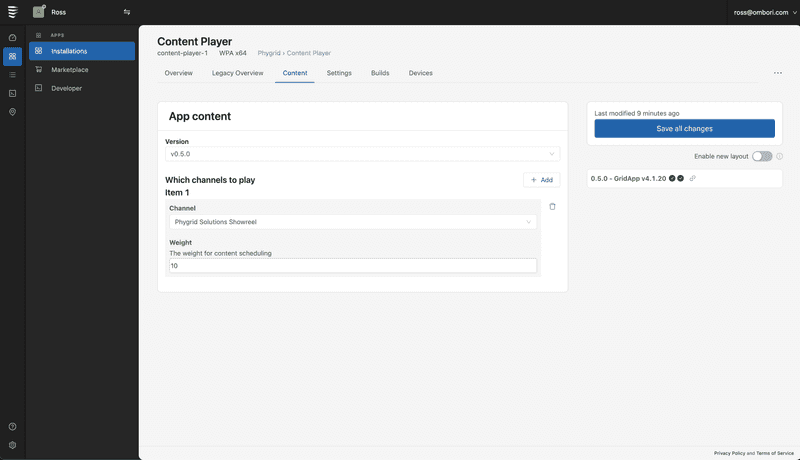
Task: Switch to the Settings tab
Action: (339, 73)
